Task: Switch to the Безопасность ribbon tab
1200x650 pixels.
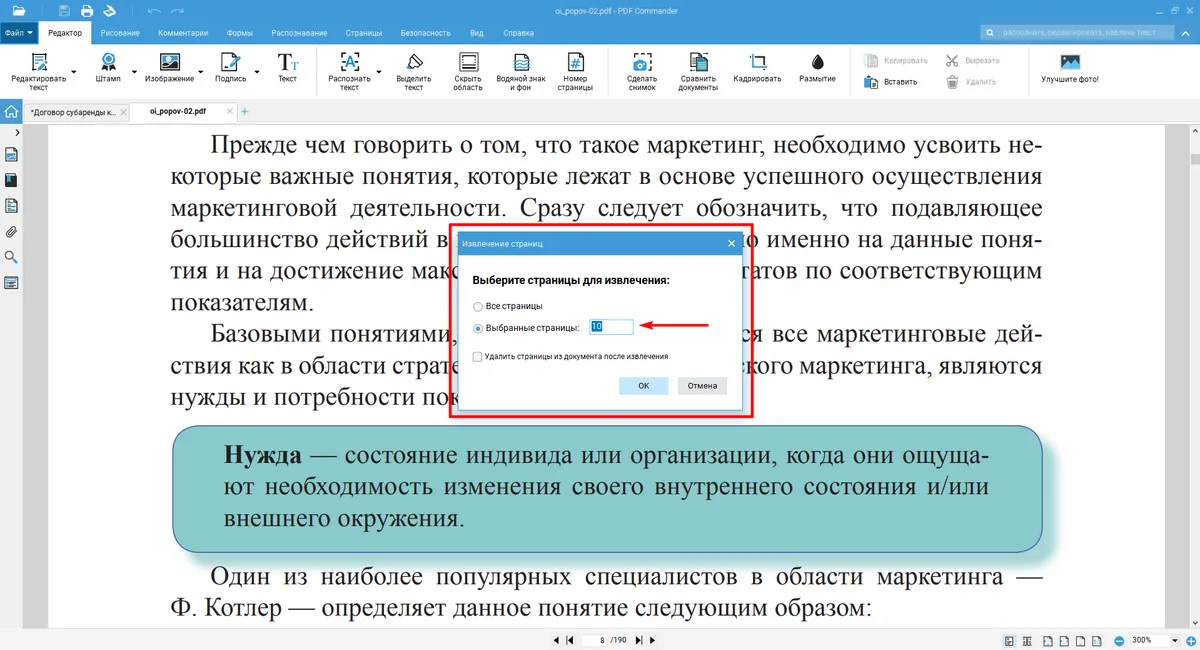Action: click(x=426, y=33)
